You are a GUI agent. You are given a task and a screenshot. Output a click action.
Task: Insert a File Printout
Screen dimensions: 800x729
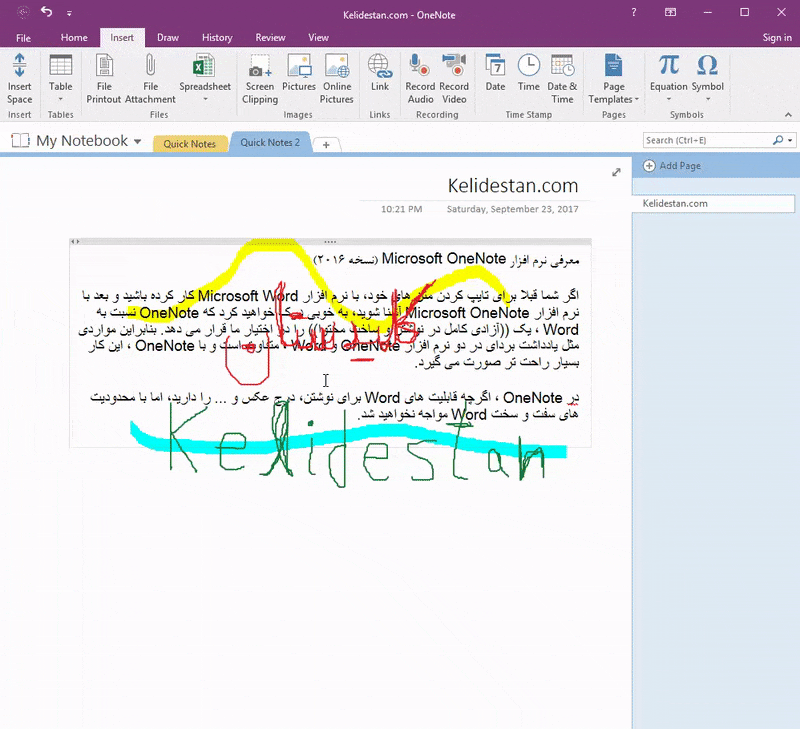(104, 79)
